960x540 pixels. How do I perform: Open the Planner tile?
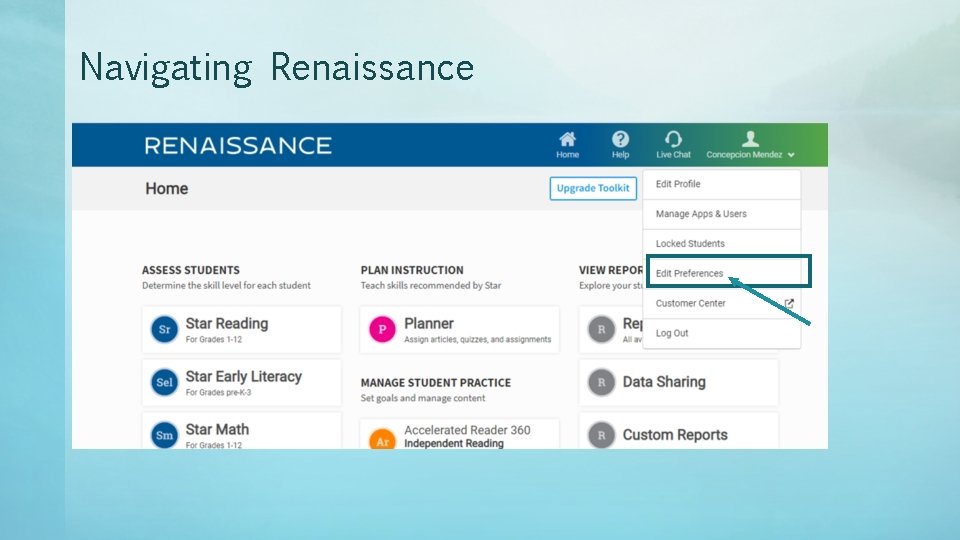coord(459,329)
